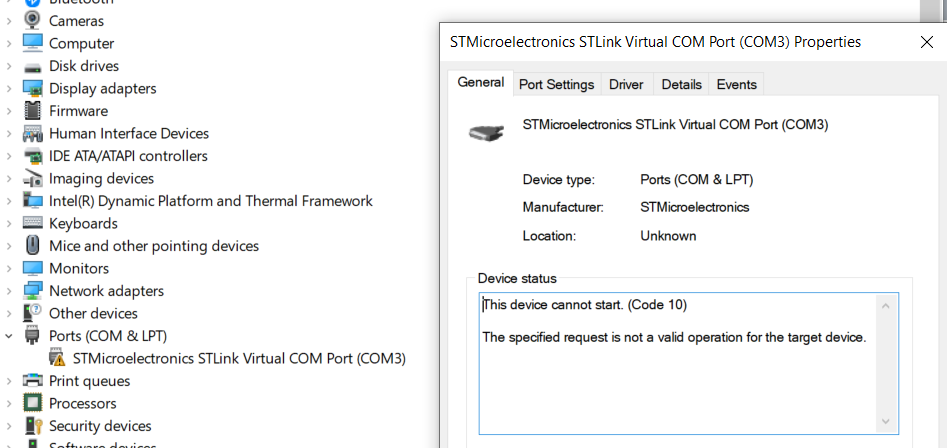The width and height of the screenshot is (947, 448).
Task: Expand the Disk drives node
Action: [8, 66]
